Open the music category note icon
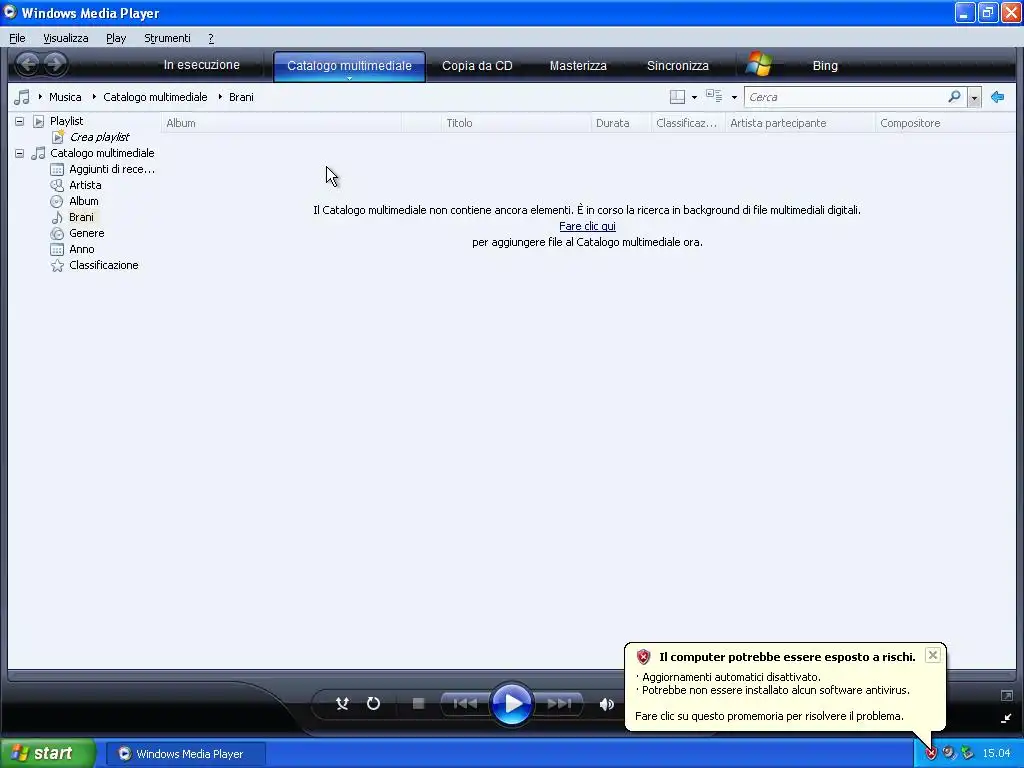The image size is (1024, 768). [22, 97]
